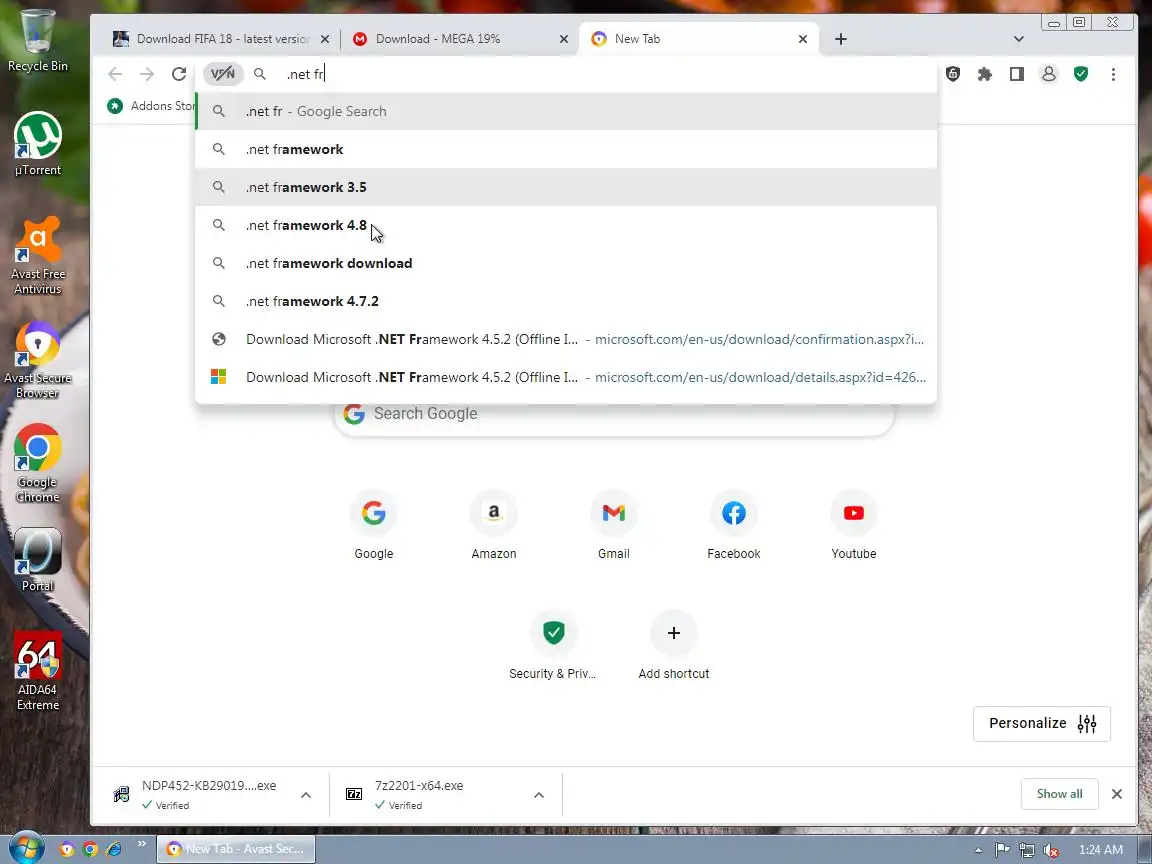
Task: Toggle the VPN button in address bar
Action: coord(223,73)
